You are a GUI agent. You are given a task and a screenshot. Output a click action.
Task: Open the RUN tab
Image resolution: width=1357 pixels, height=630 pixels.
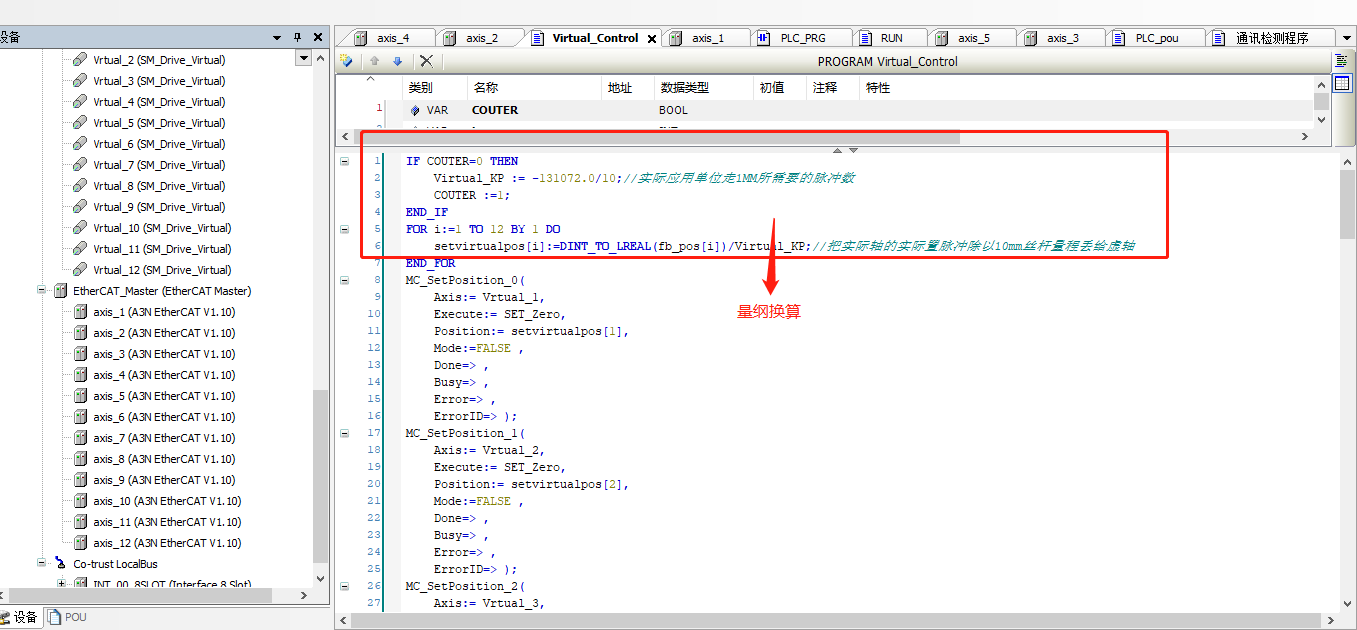tap(891, 38)
